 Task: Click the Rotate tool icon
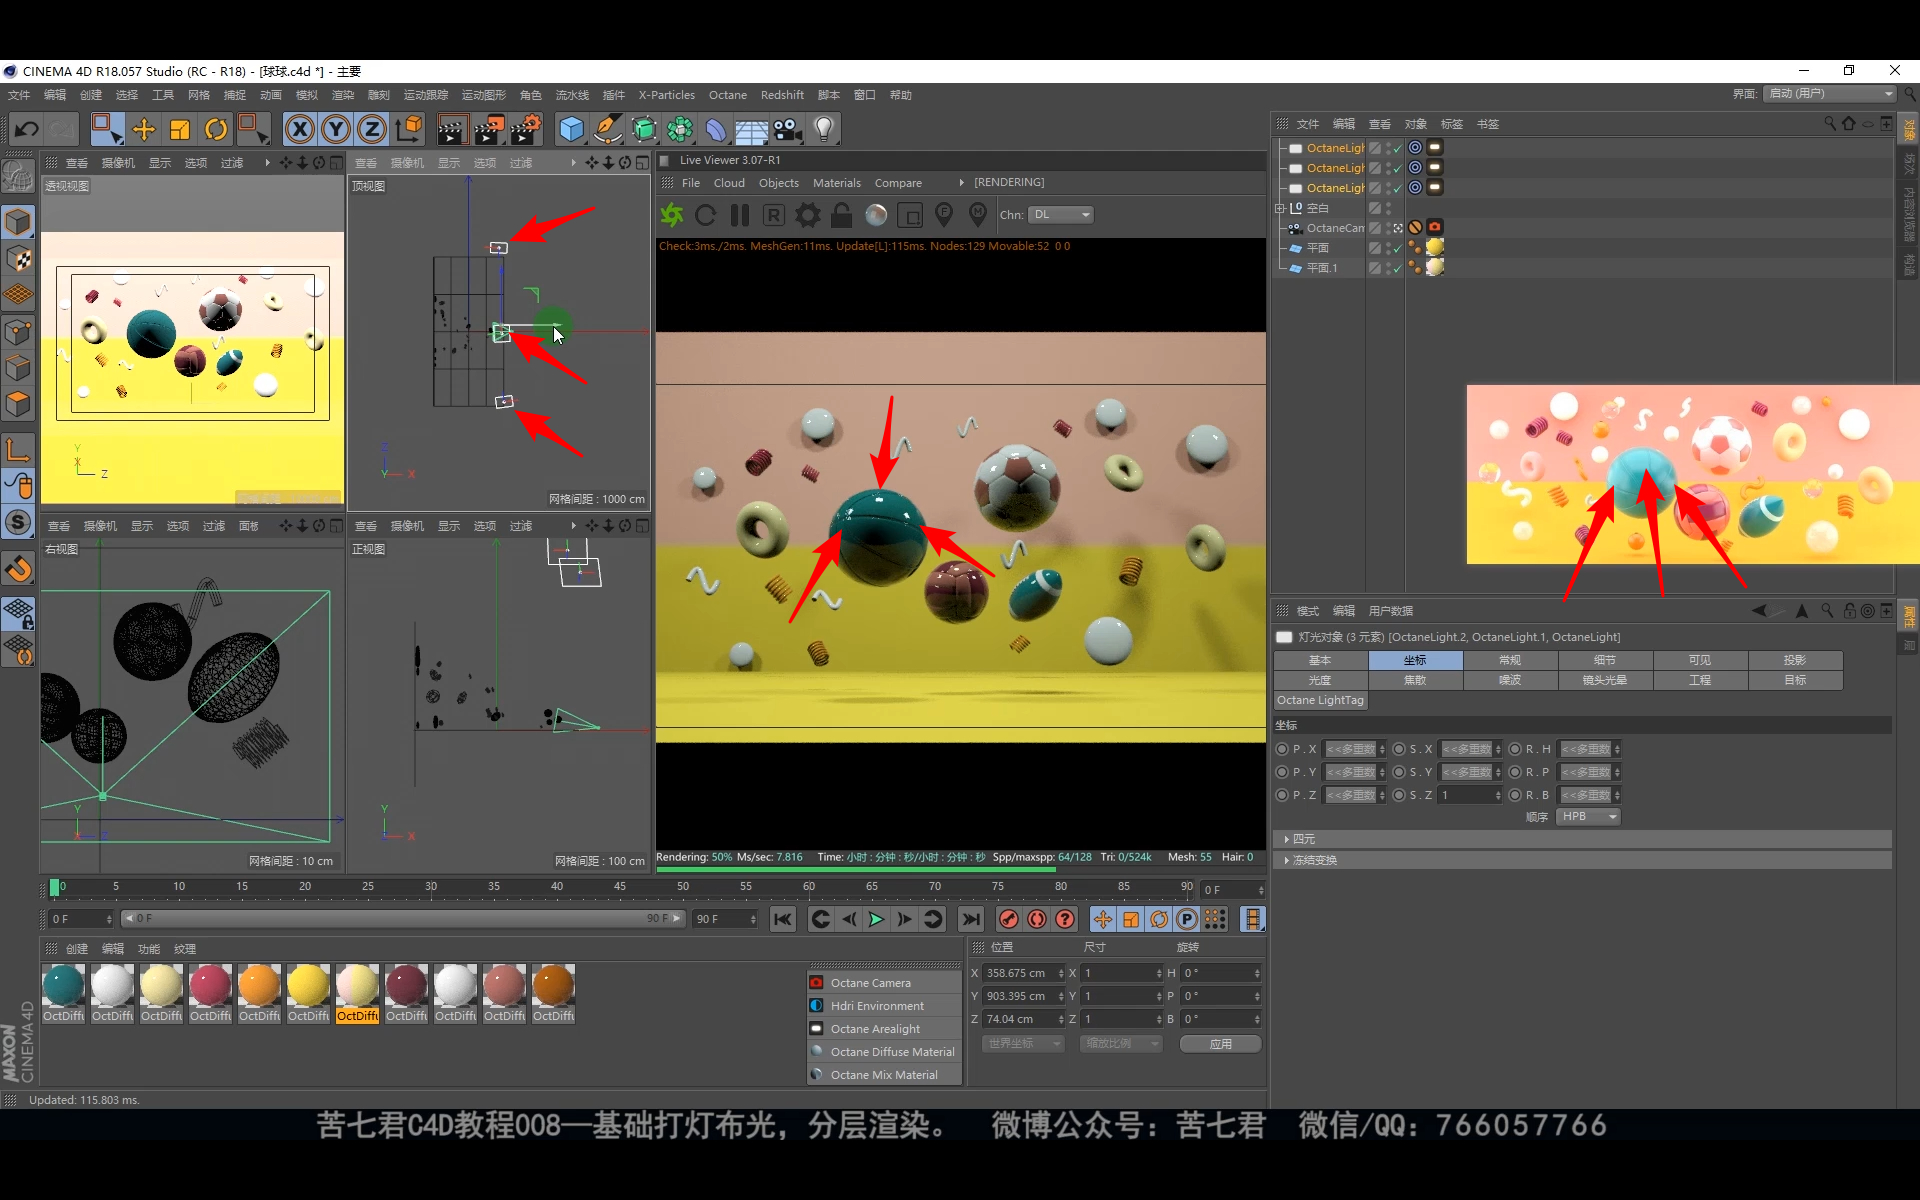pyautogui.click(x=216, y=129)
